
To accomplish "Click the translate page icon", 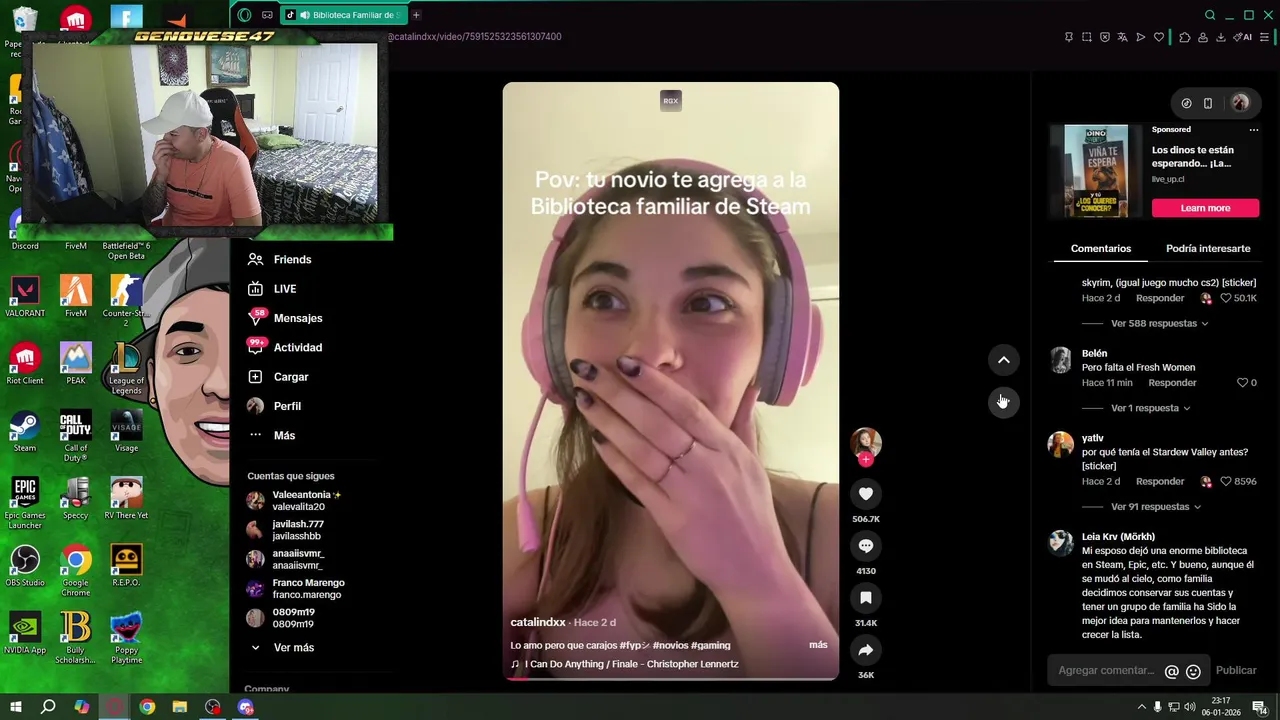I will [x=1123, y=37].
